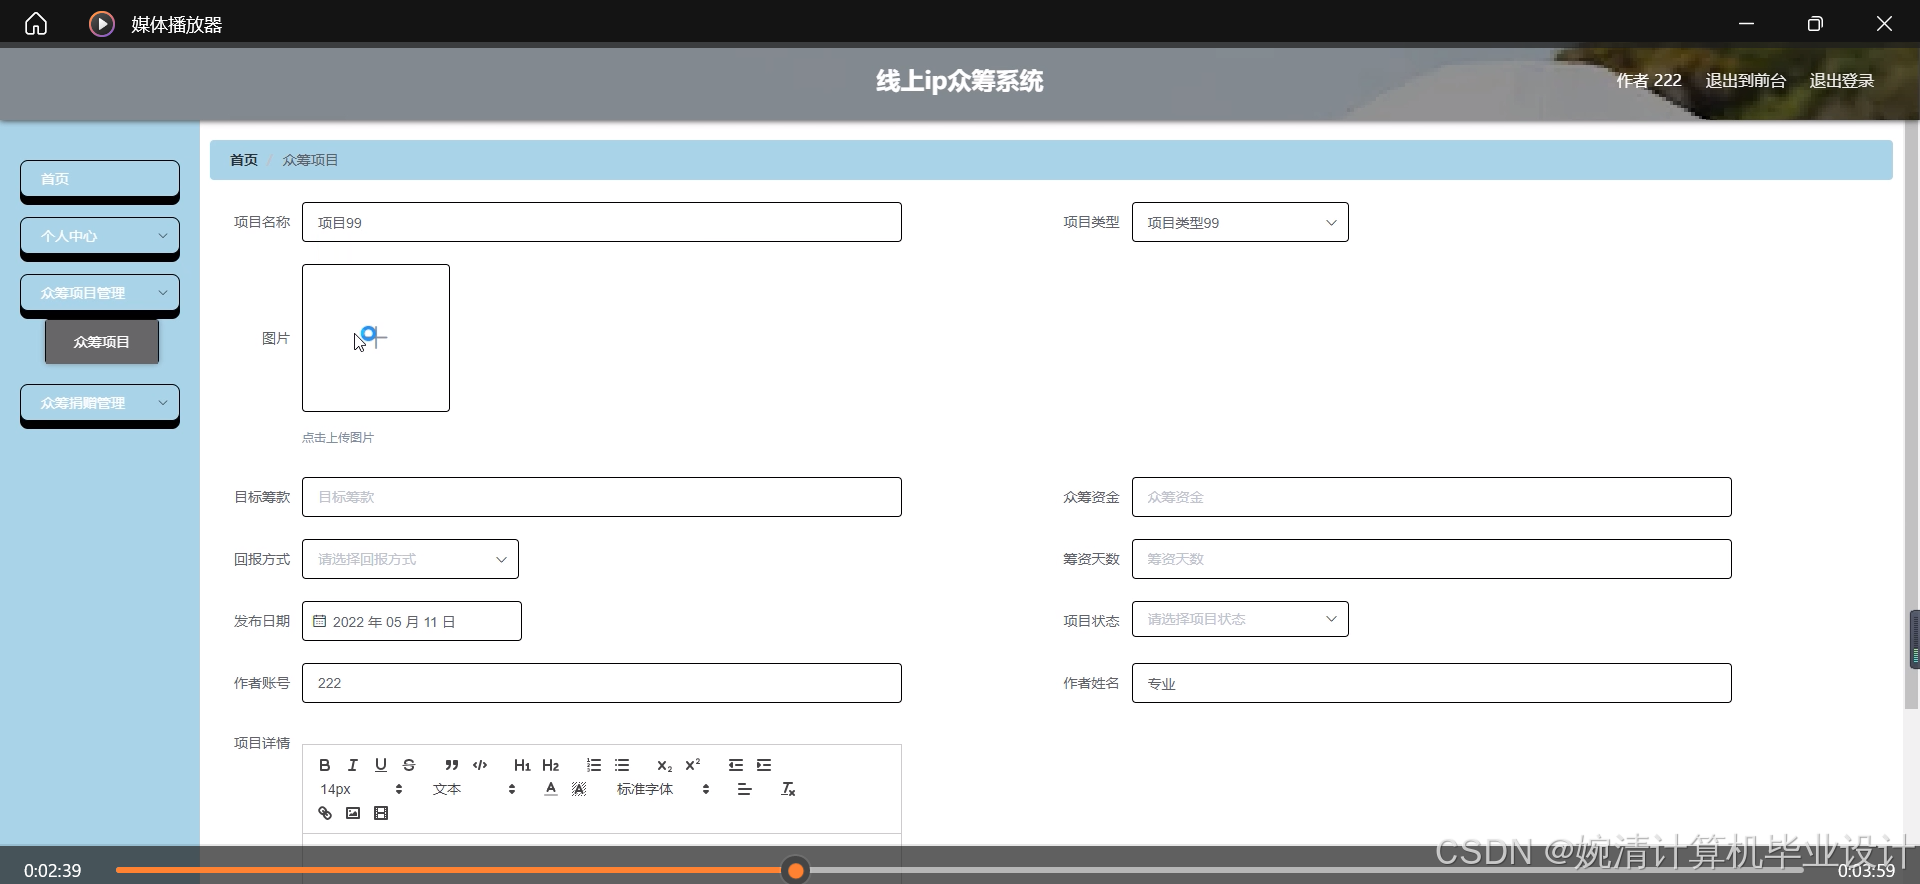Insert an image into project details
The width and height of the screenshot is (1920, 884).
(353, 813)
